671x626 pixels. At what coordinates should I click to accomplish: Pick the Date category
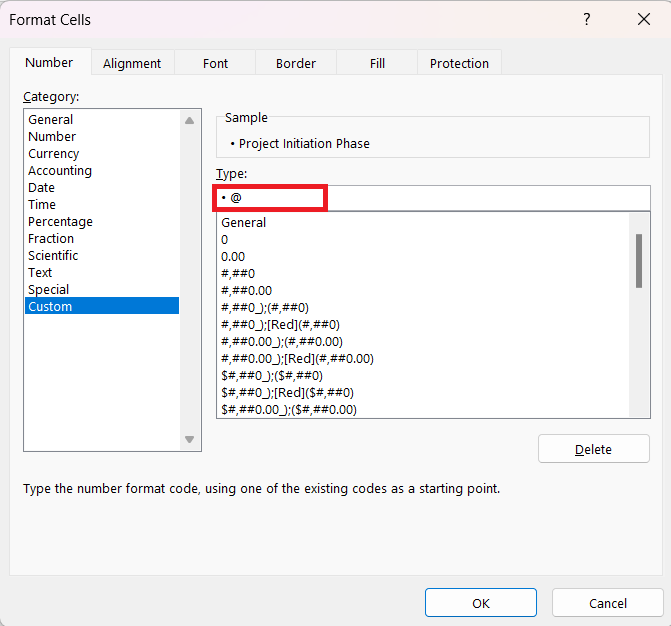click(102, 187)
